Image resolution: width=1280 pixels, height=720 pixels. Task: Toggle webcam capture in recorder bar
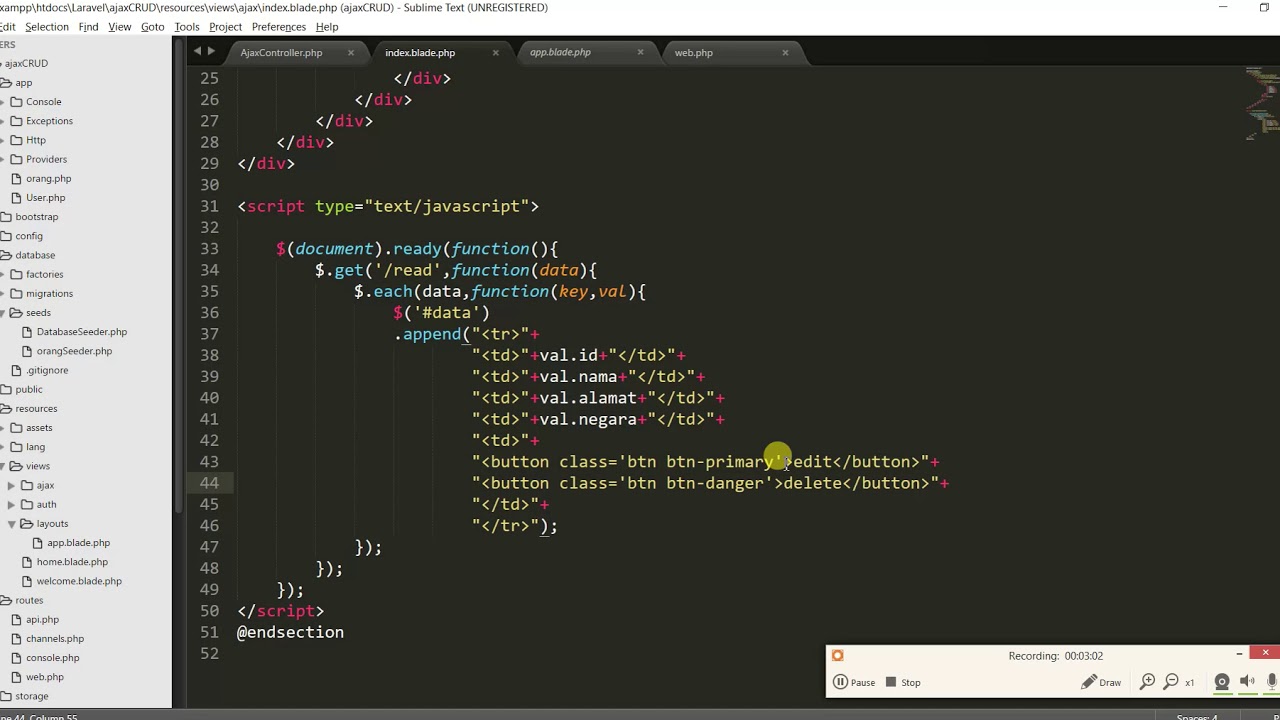pyautogui.click(x=1222, y=682)
